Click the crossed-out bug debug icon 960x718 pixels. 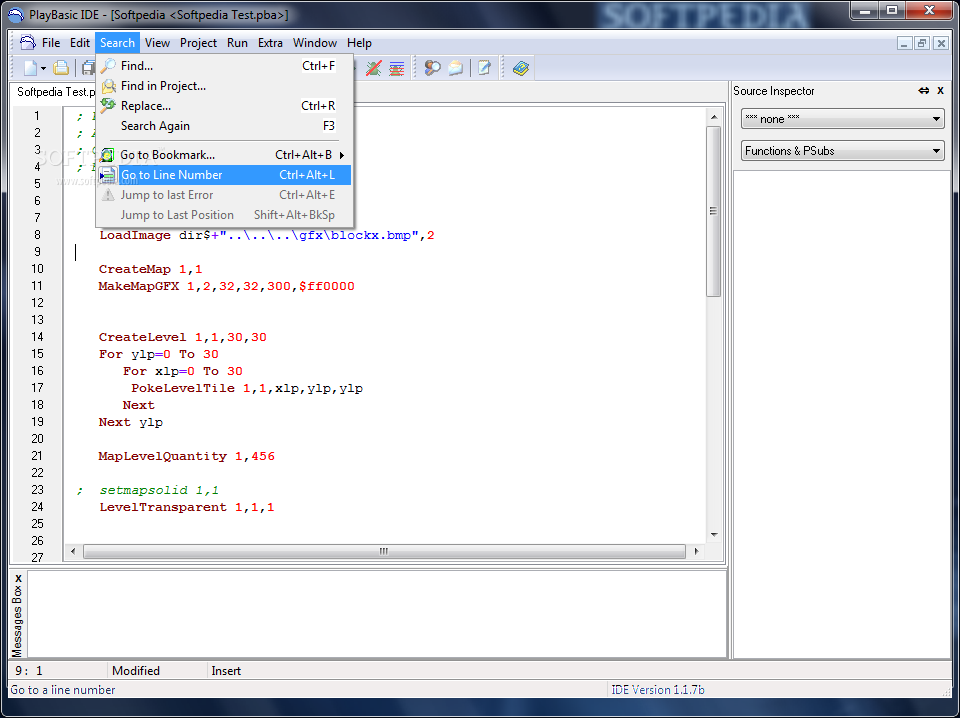tap(373, 68)
